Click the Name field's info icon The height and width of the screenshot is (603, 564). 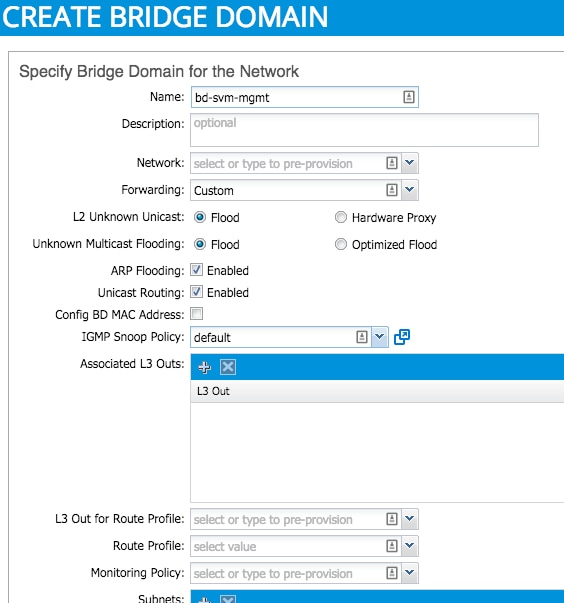(408, 97)
